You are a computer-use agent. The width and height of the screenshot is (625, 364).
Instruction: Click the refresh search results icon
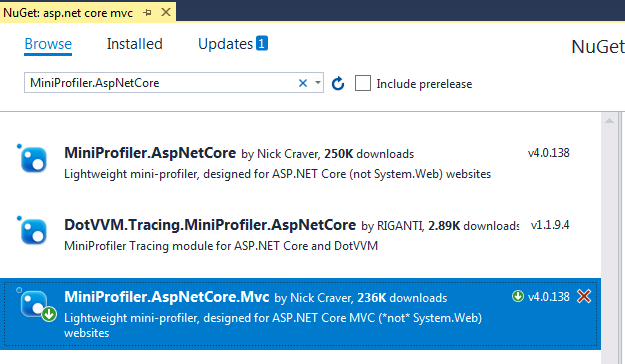point(338,83)
